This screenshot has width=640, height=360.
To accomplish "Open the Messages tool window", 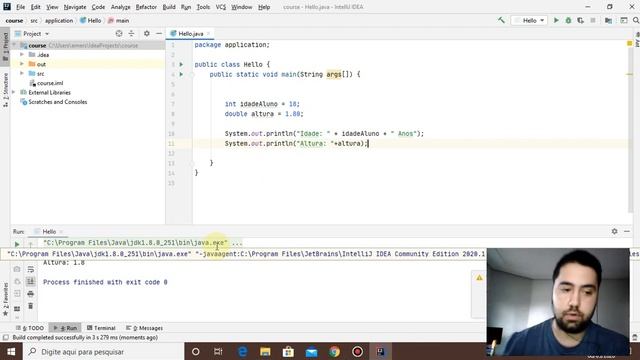I will coord(144,328).
